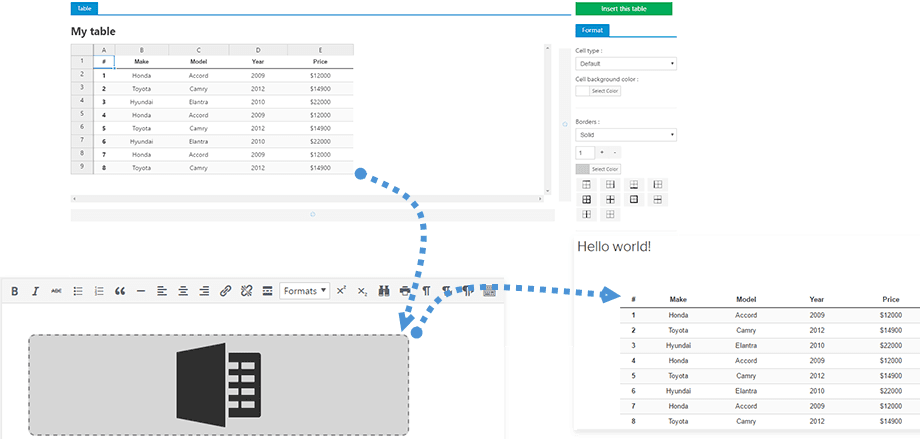This screenshot has width=920, height=439.
Task: Apply superscript formatting
Action: coord(341,291)
